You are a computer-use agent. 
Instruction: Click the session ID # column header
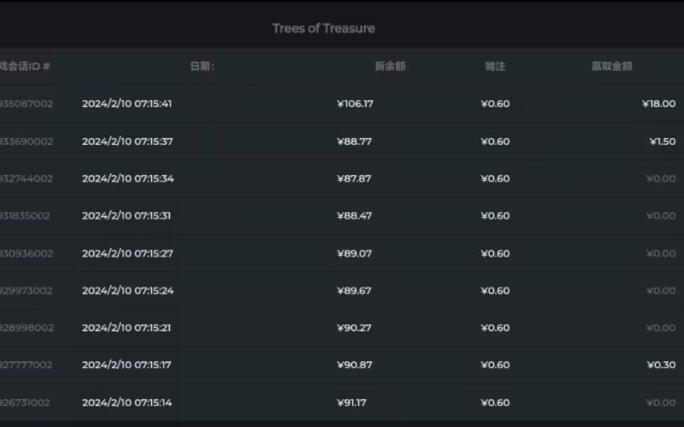coord(25,66)
